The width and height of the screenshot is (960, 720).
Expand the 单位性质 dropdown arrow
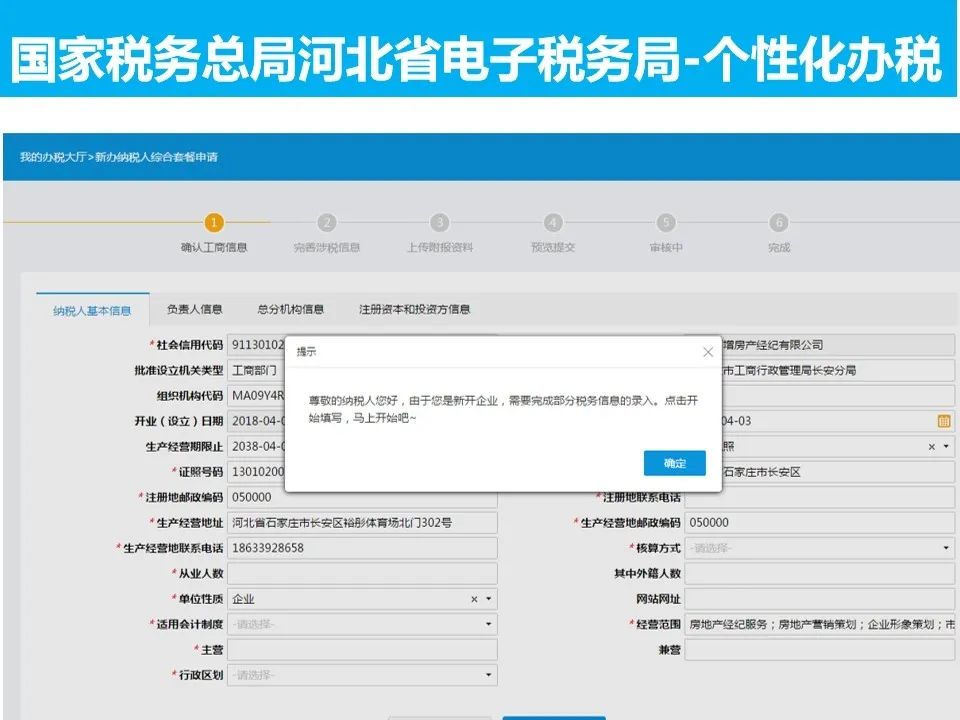coord(489,599)
